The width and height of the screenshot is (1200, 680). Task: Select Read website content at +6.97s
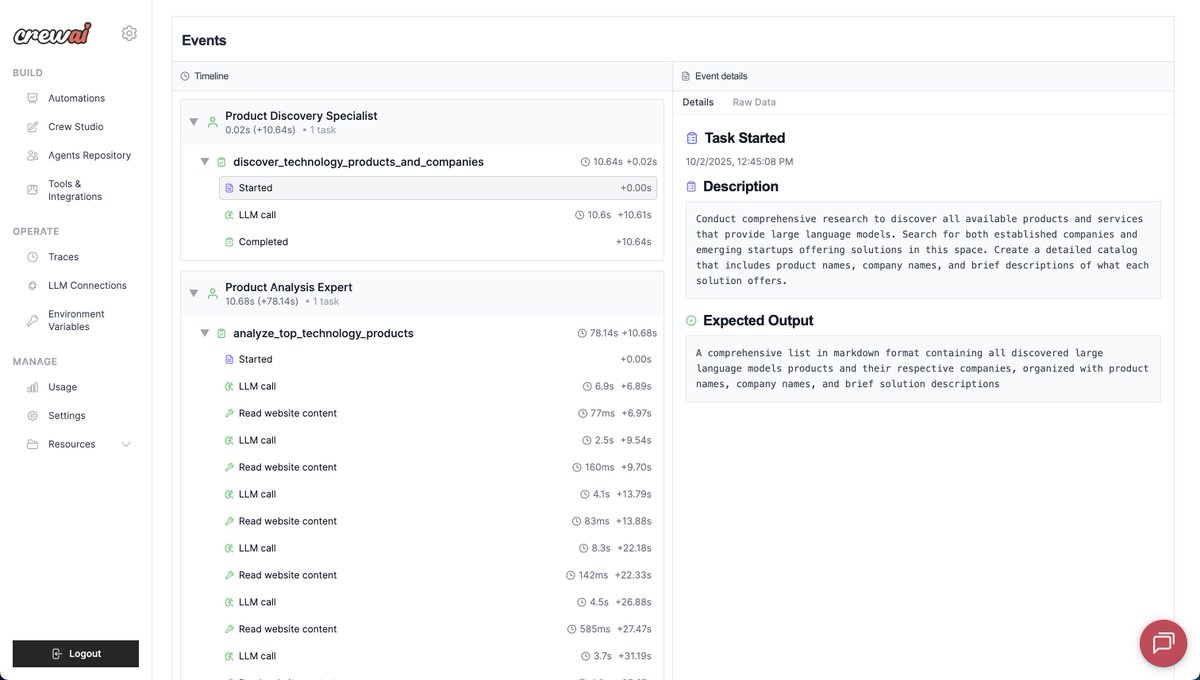tap(438, 413)
